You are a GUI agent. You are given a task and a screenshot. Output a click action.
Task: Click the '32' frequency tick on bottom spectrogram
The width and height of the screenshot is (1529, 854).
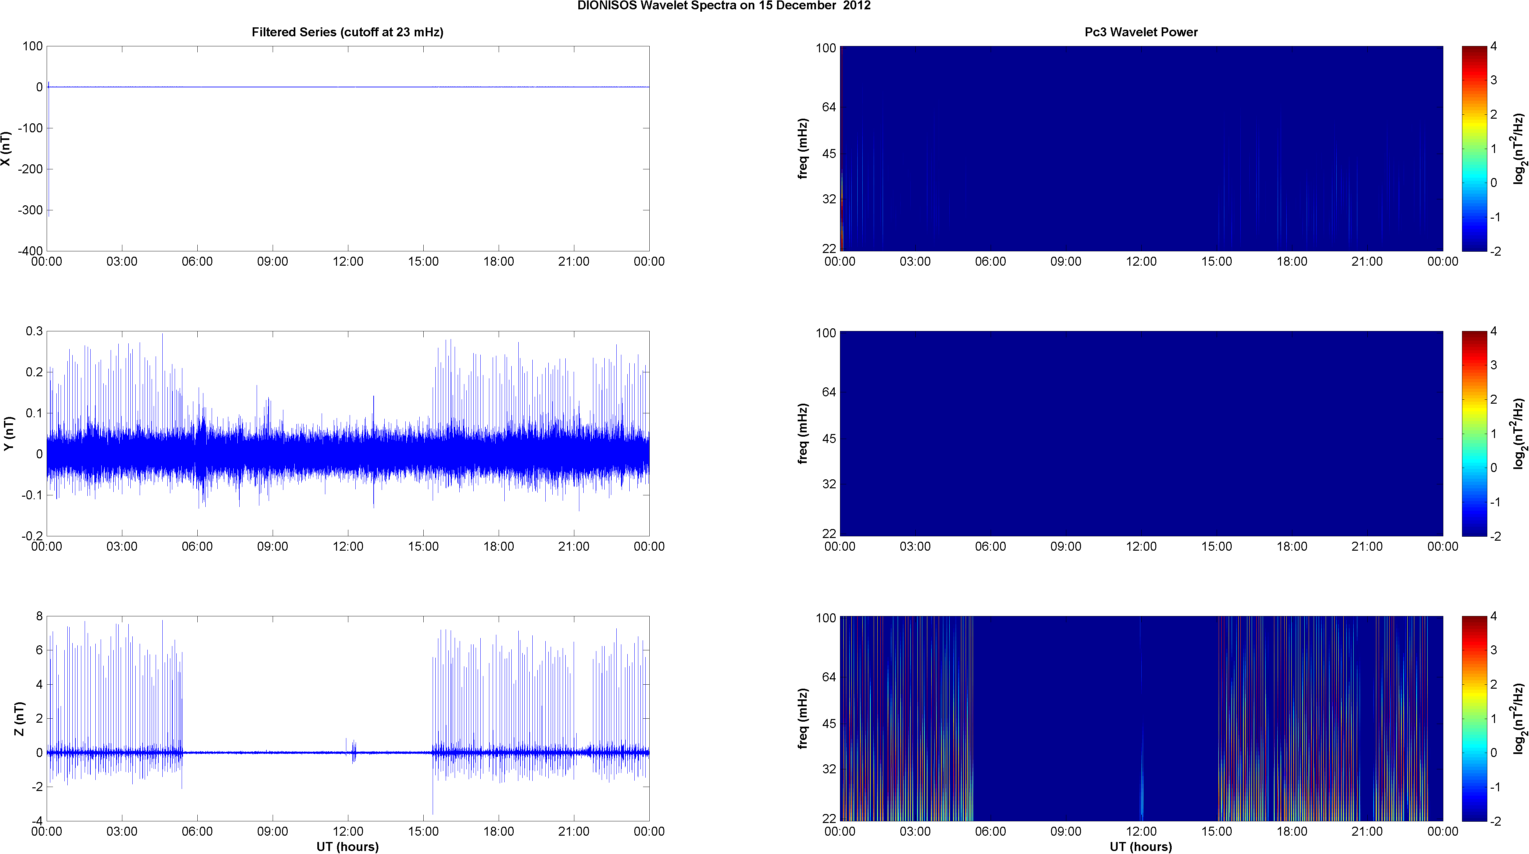click(830, 769)
